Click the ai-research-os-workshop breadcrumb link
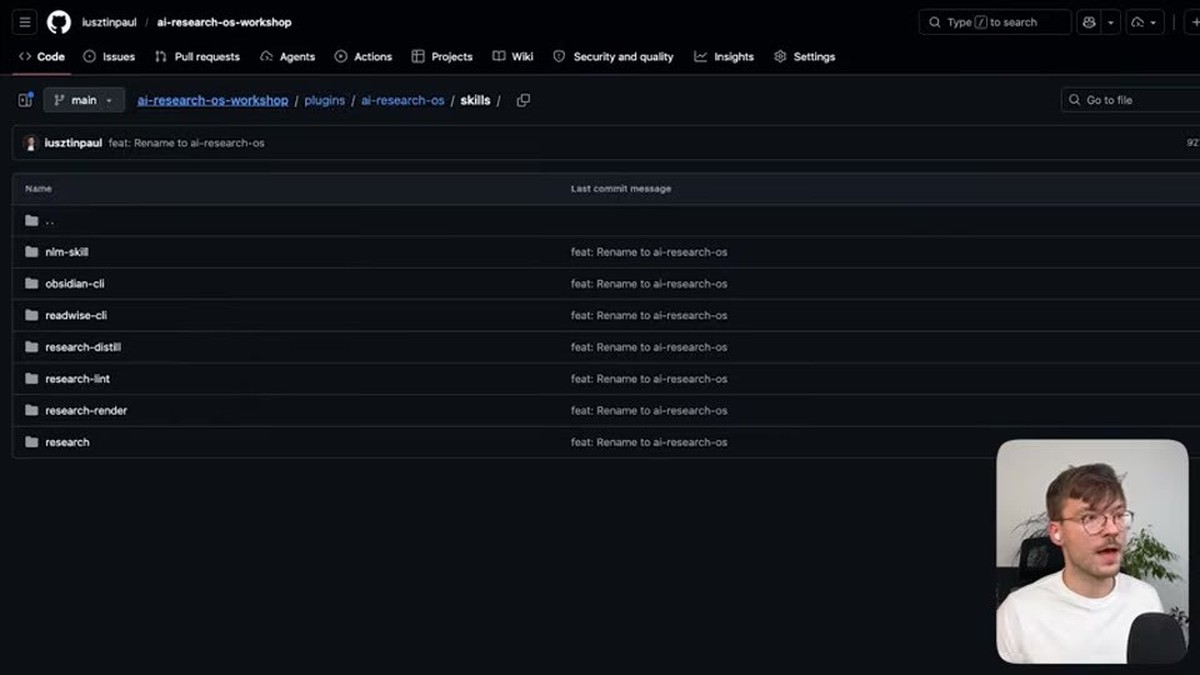 213,100
